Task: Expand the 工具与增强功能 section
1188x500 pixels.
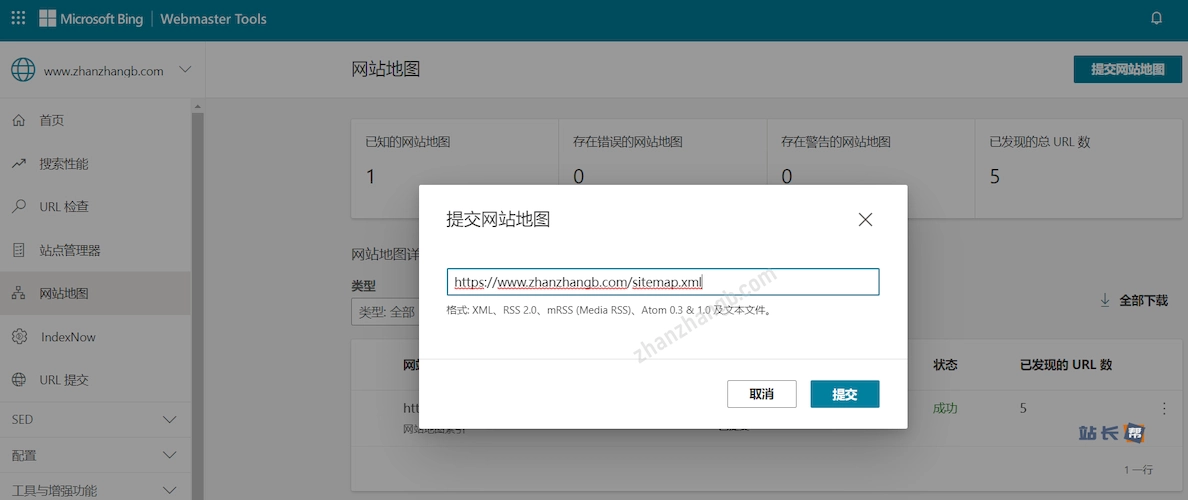Action: click(x=170, y=491)
